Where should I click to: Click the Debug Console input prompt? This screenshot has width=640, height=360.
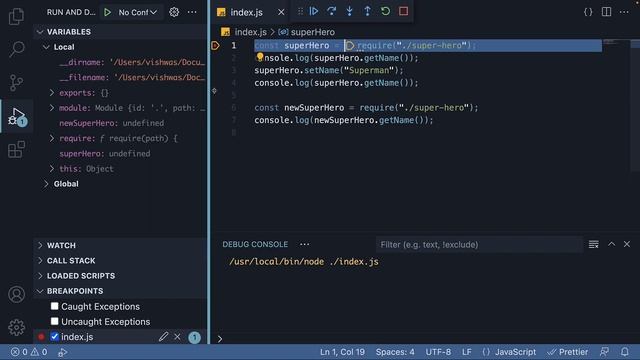coord(424,338)
